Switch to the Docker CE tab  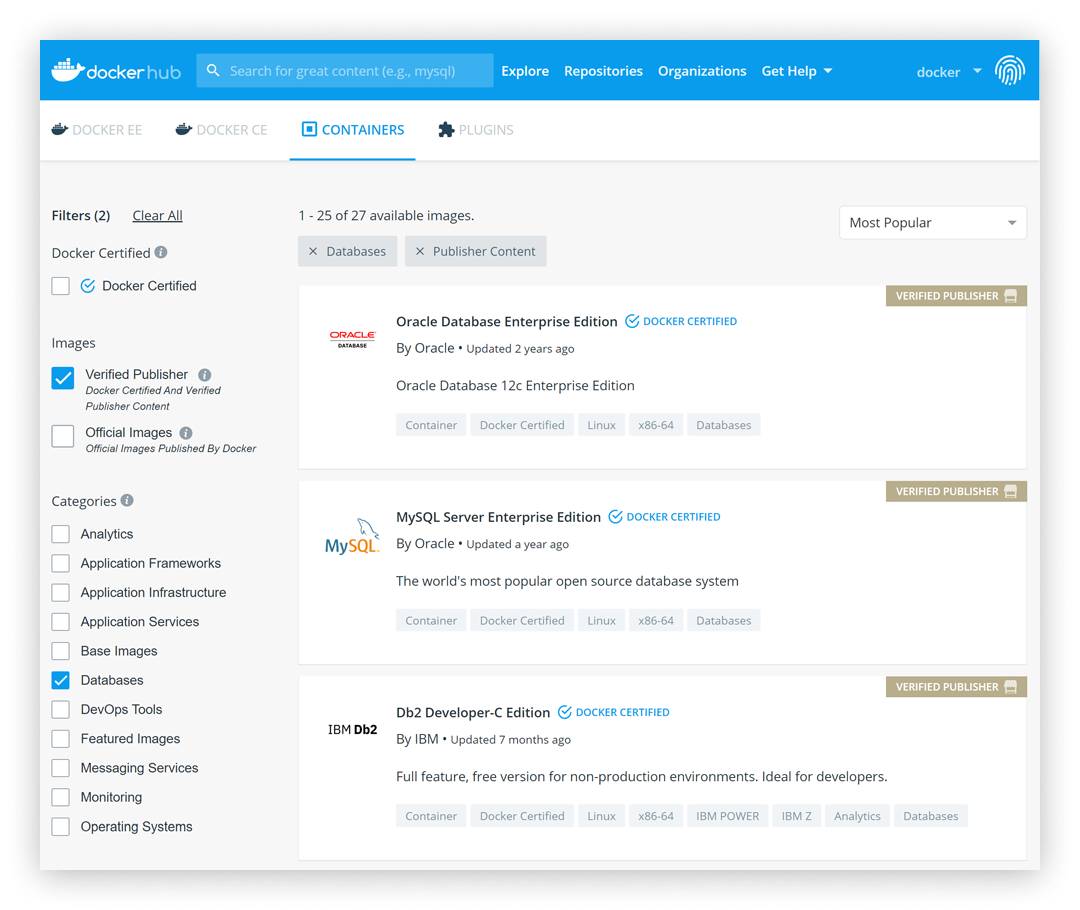click(x=221, y=130)
